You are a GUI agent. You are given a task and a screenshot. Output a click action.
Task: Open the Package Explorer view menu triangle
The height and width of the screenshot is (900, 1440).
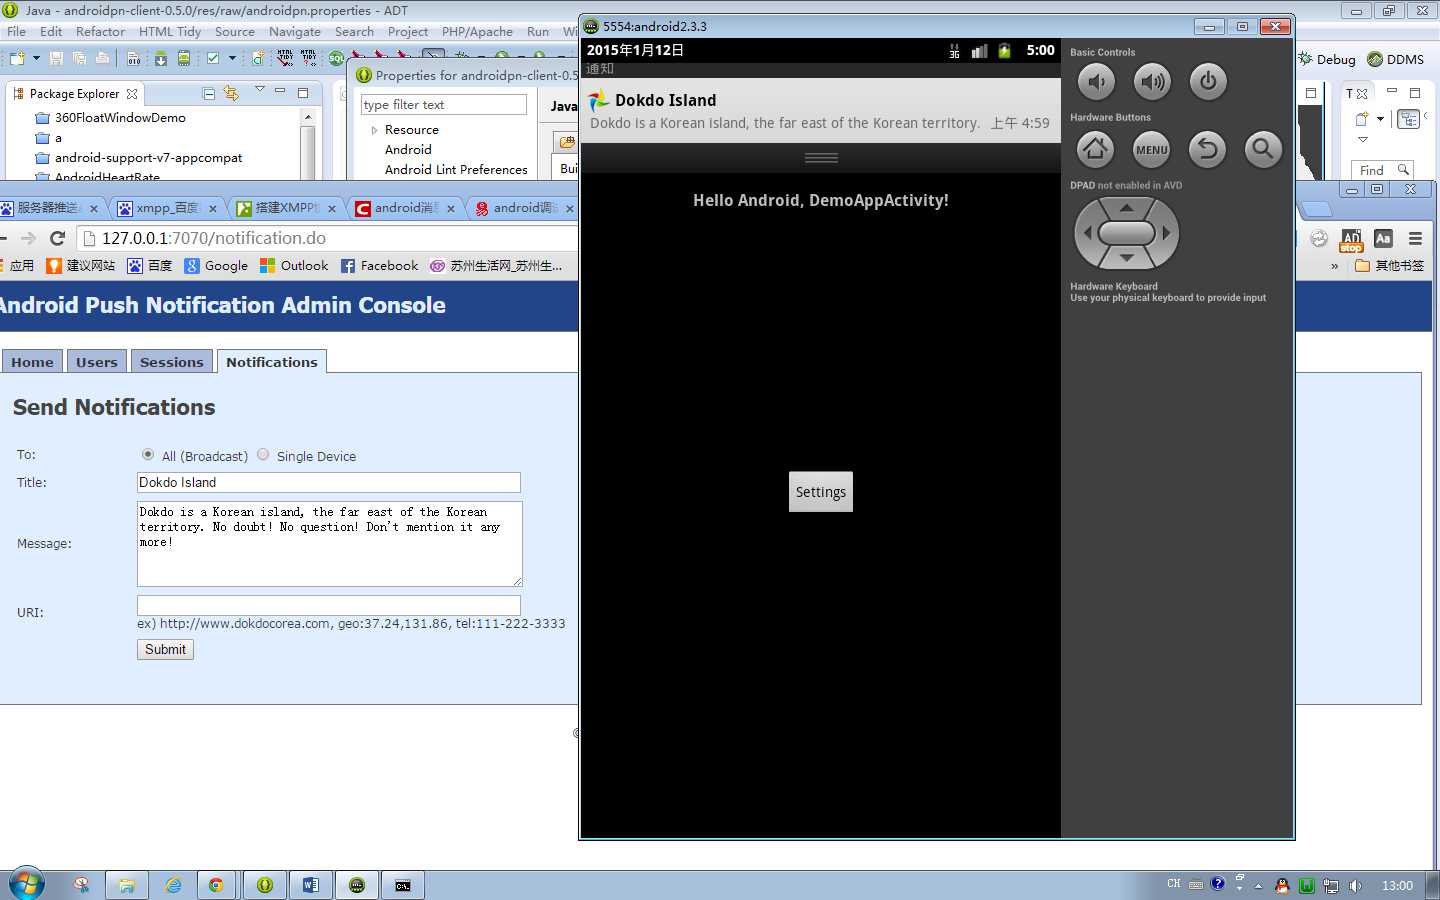click(x=260, y=90)
